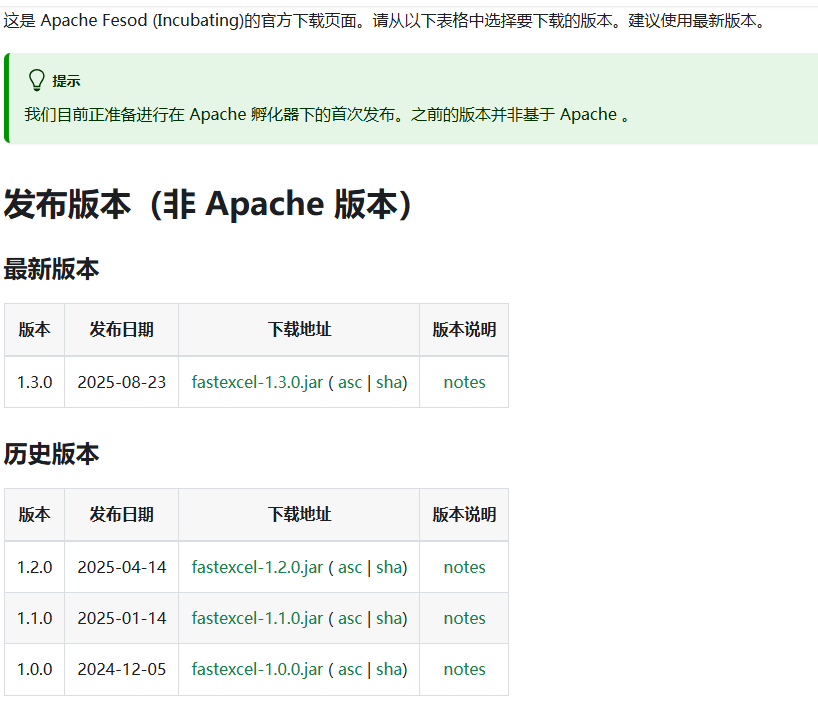The image size is (818, 702).
Task: View notes for version 1.2.0
Action: coord(464,567)
